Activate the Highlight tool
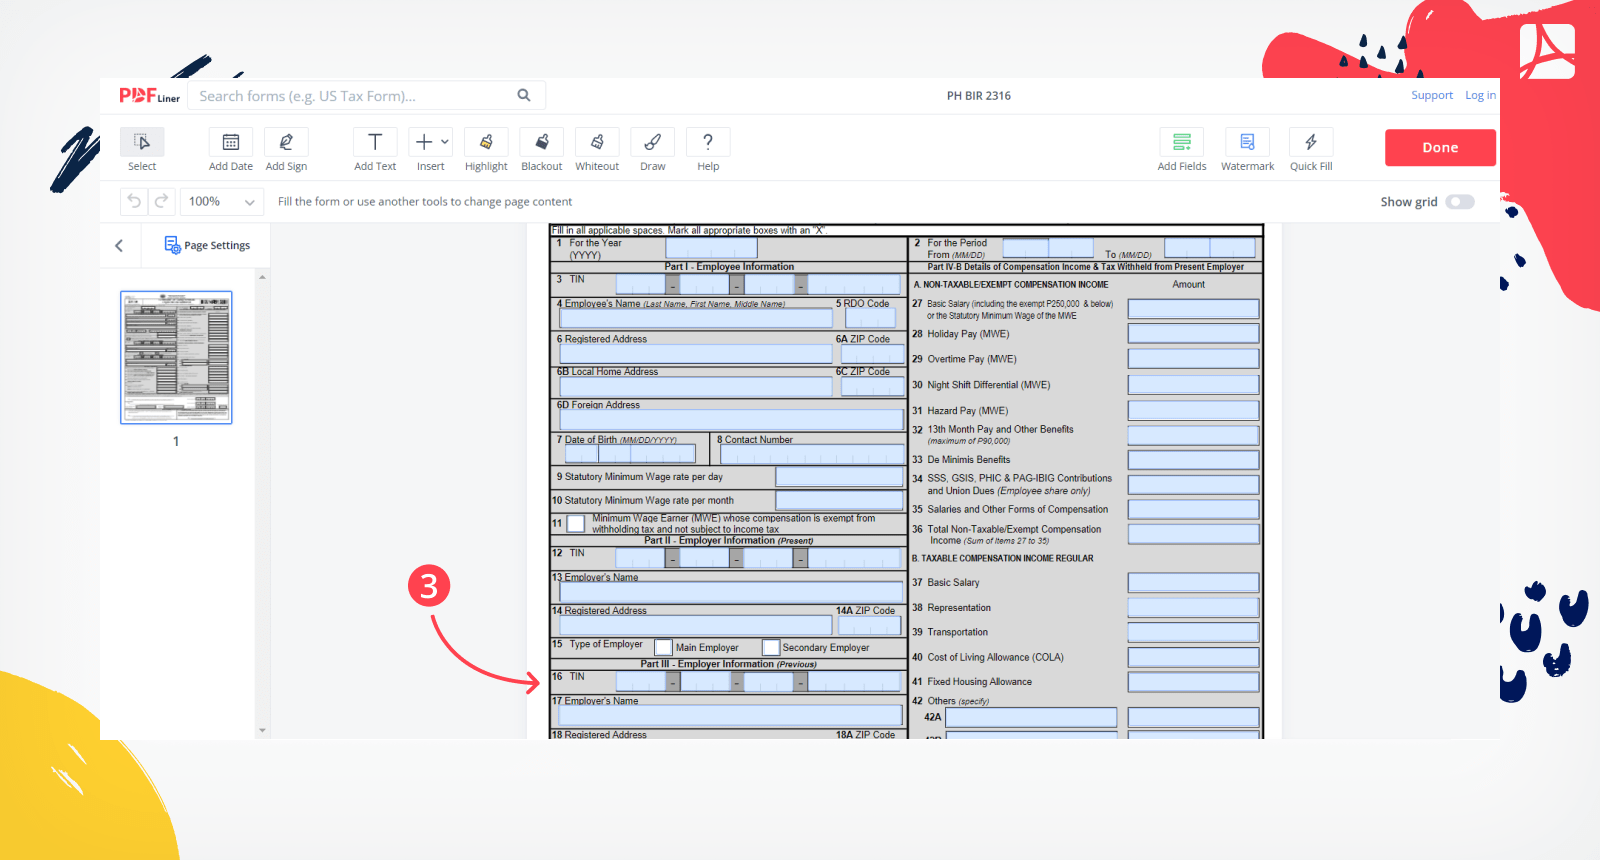This screenshot has height=860, width=1600. [486, 142]
